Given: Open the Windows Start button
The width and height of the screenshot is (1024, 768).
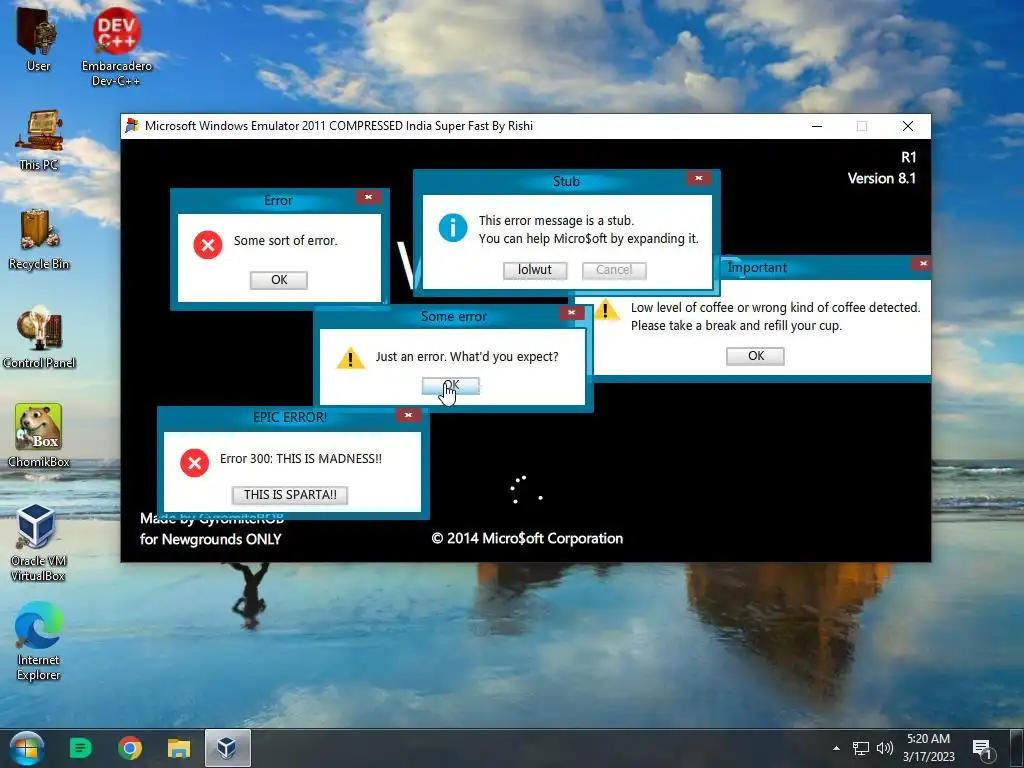Looking at the screenshot, I should point(26,748).
